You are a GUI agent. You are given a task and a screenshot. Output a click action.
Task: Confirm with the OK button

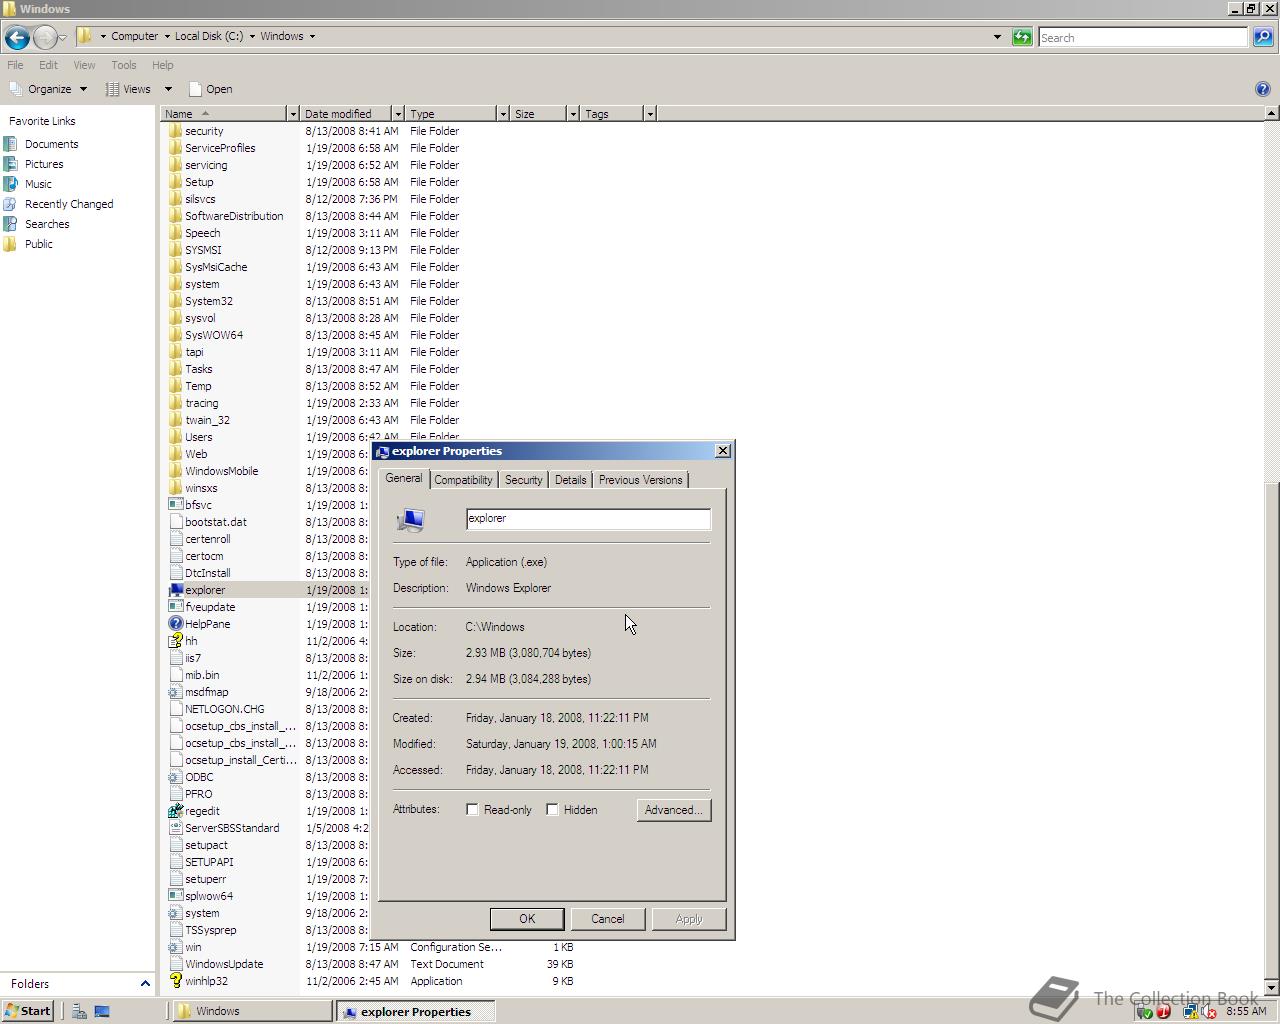pos(527,919)
